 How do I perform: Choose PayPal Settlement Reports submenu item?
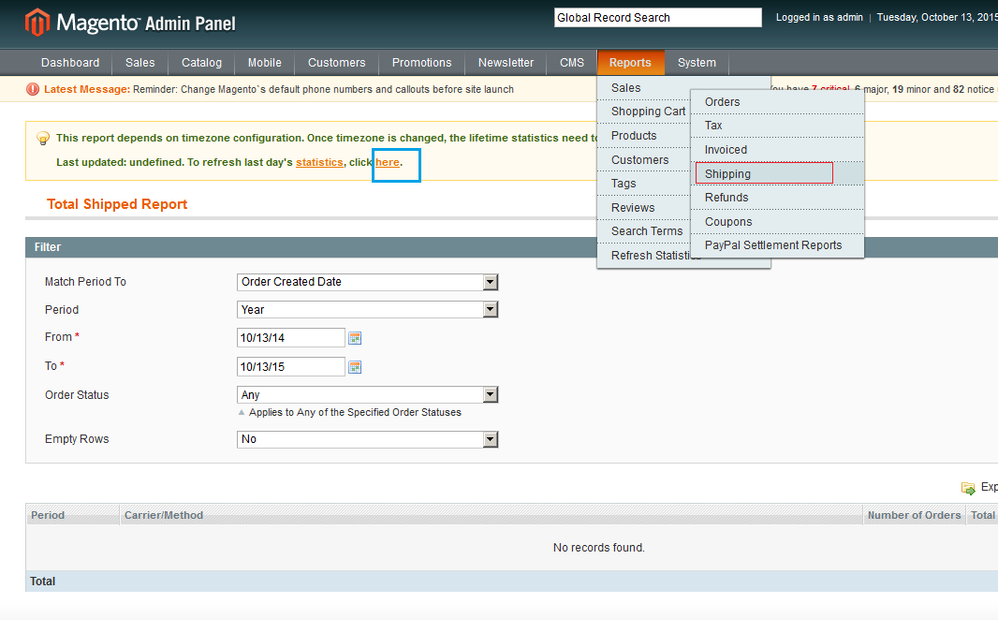tap(777, 245)
